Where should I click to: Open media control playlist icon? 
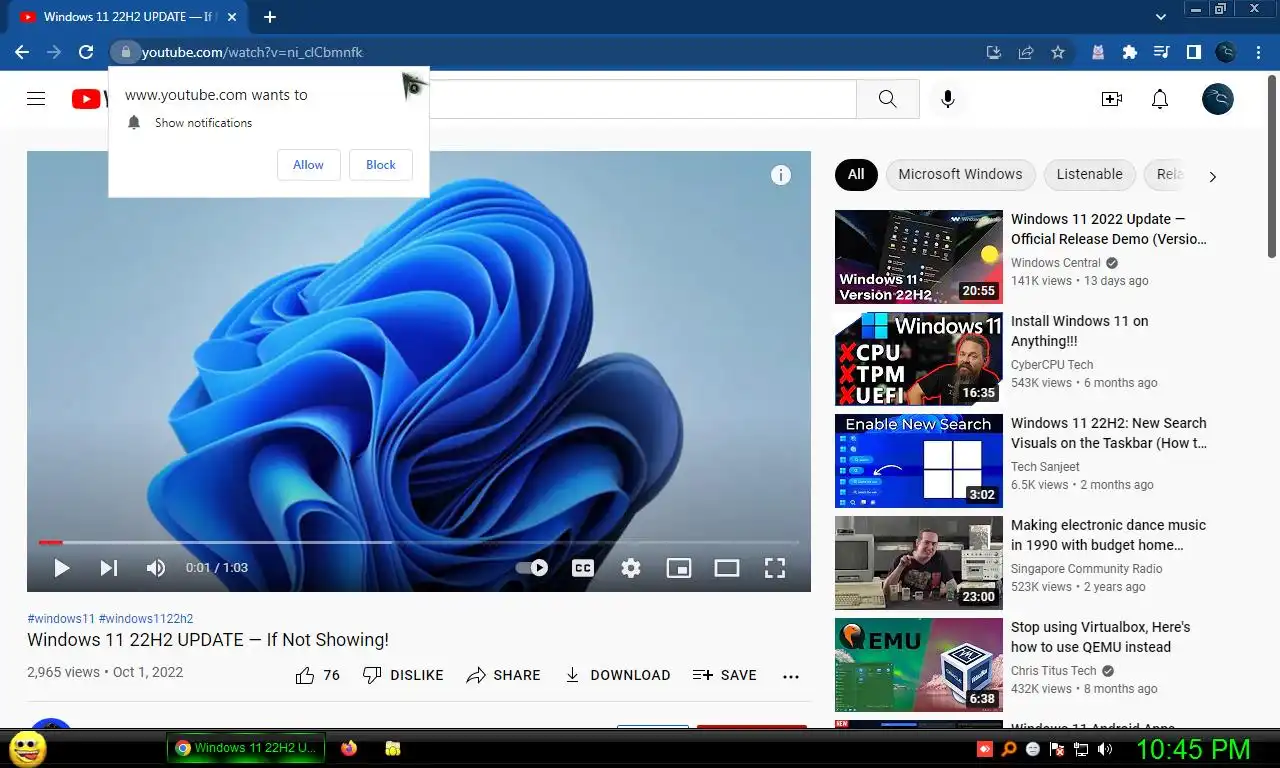(x=1161, y=52)
